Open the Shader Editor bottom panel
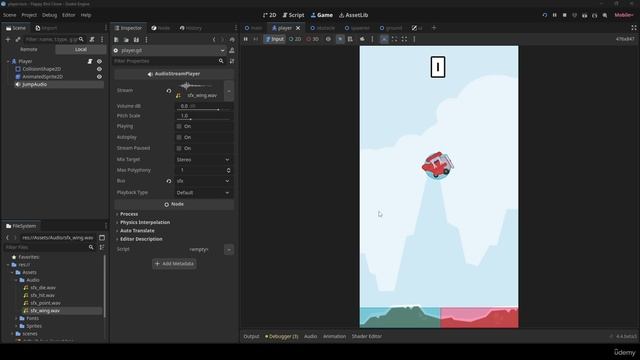The height and width of the screenshot is (360, 640). click(x=367, y=336)
